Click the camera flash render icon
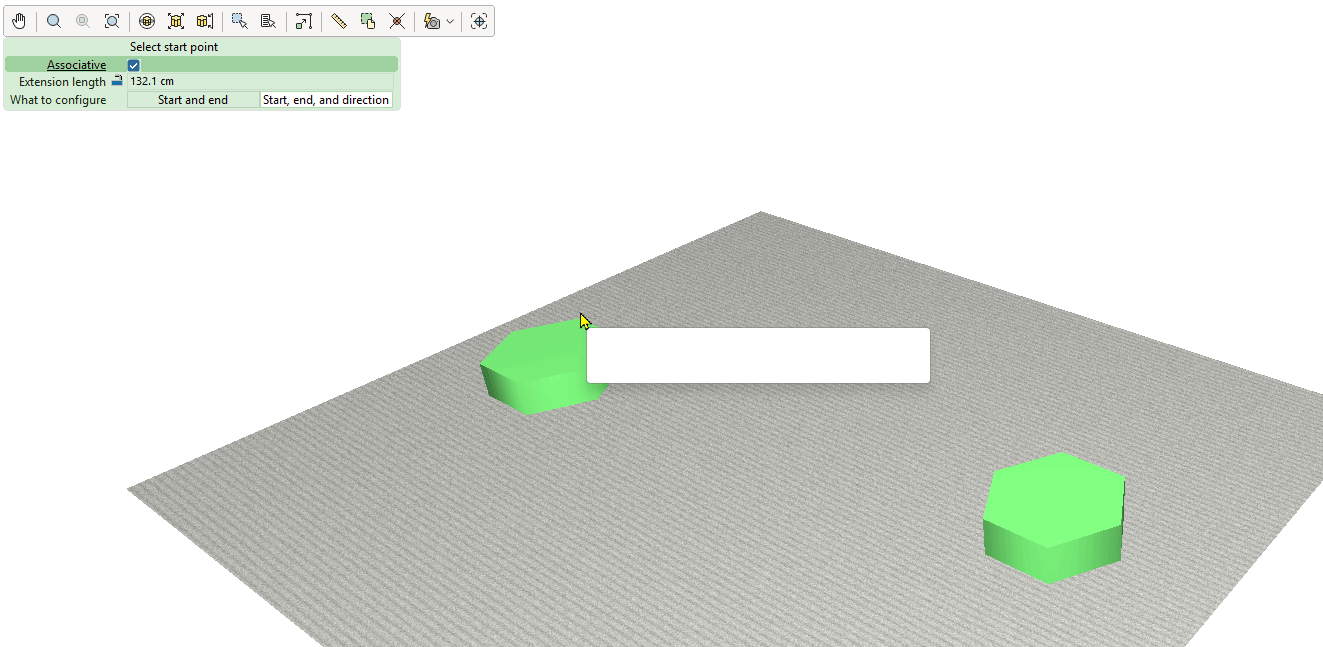This screenshot has width=1323, height=647. (432, 21)
